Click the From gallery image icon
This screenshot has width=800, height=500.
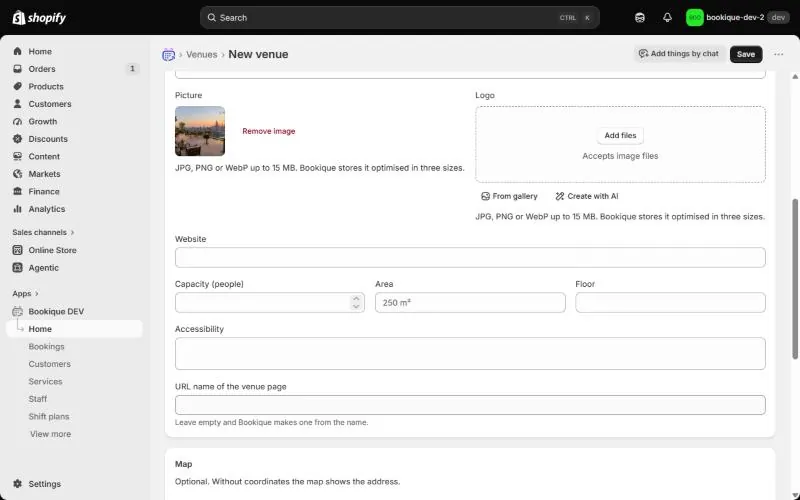[x=485, y=196]
